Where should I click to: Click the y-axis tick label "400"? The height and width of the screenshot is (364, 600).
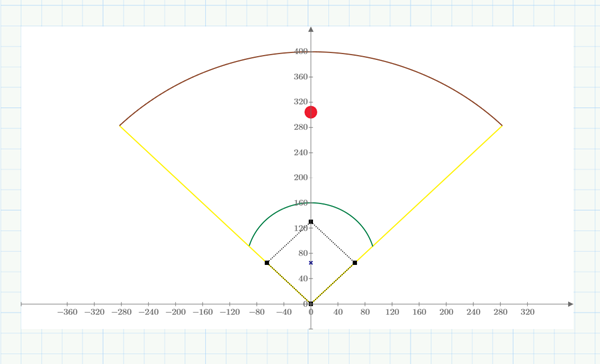coord(301,51)
